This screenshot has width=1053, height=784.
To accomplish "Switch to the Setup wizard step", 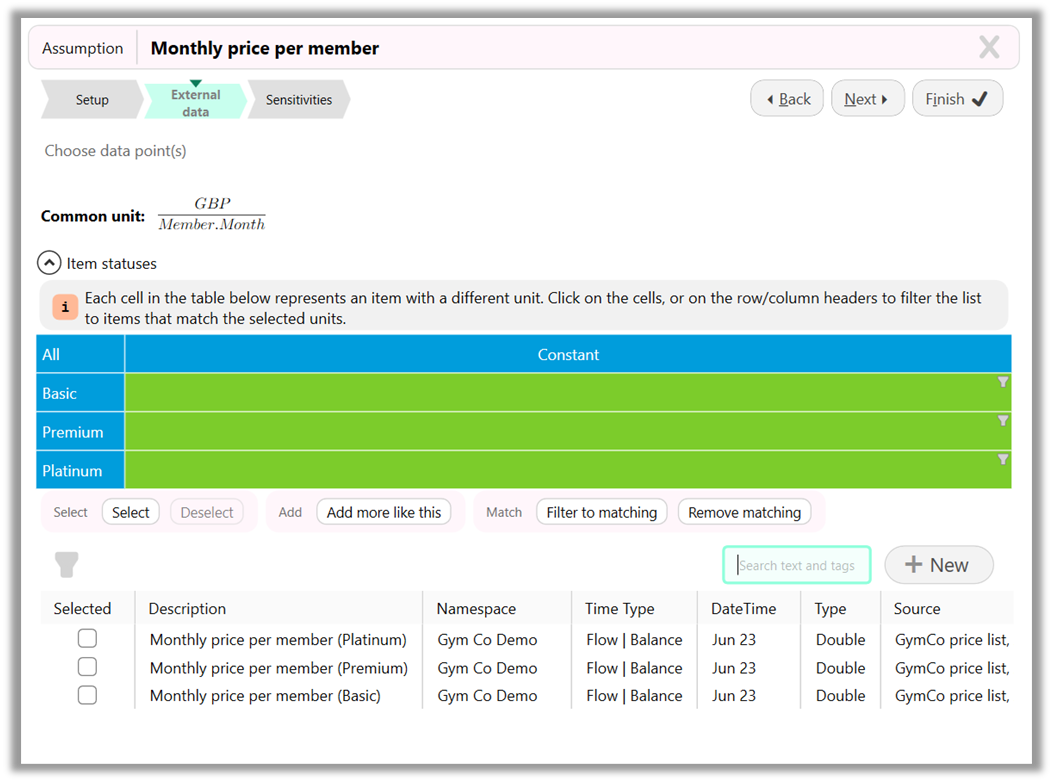I will coord(92,99).
